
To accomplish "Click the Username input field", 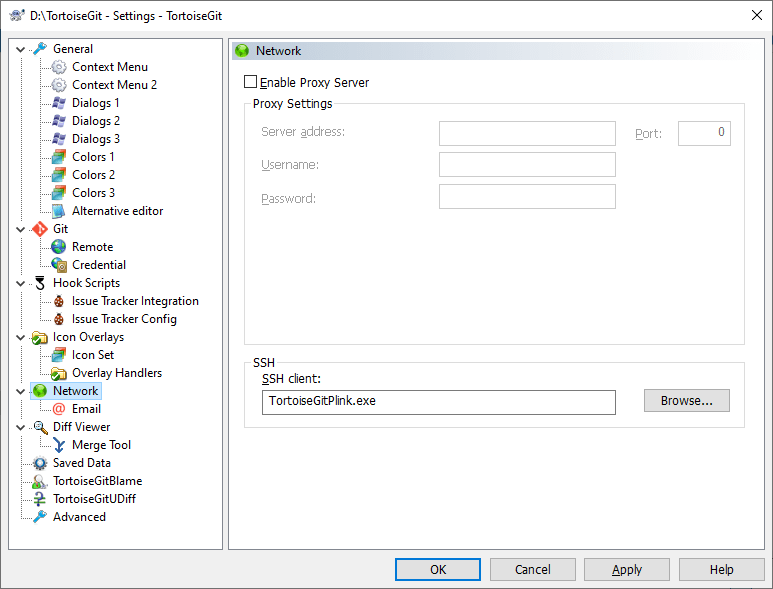I will pos(527,164).
